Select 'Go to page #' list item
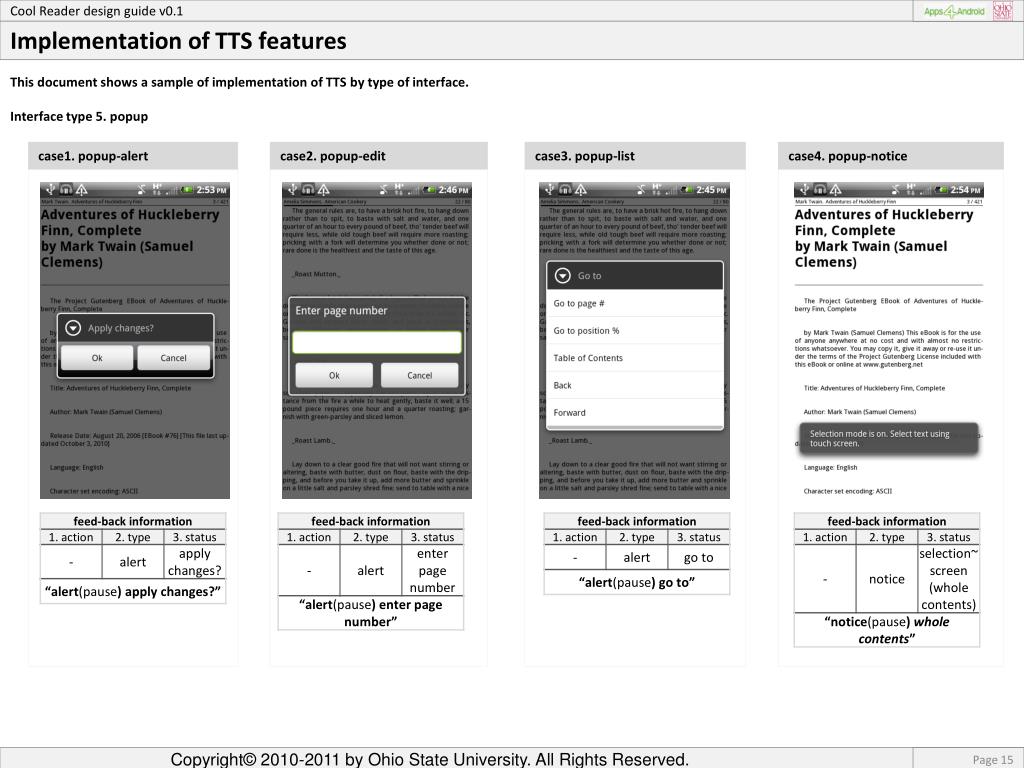Viewport: 1024px width, 768px height. [635, 303]
